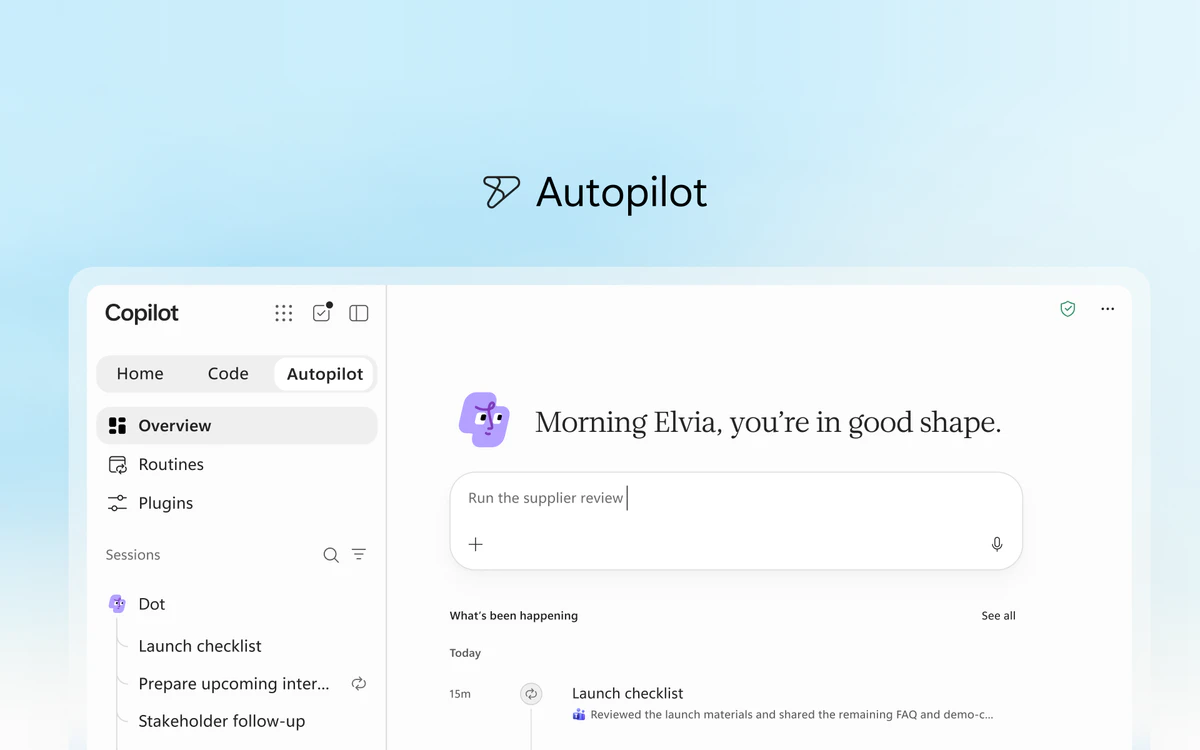Click the Overview dashboard icon

click(118, 425)
